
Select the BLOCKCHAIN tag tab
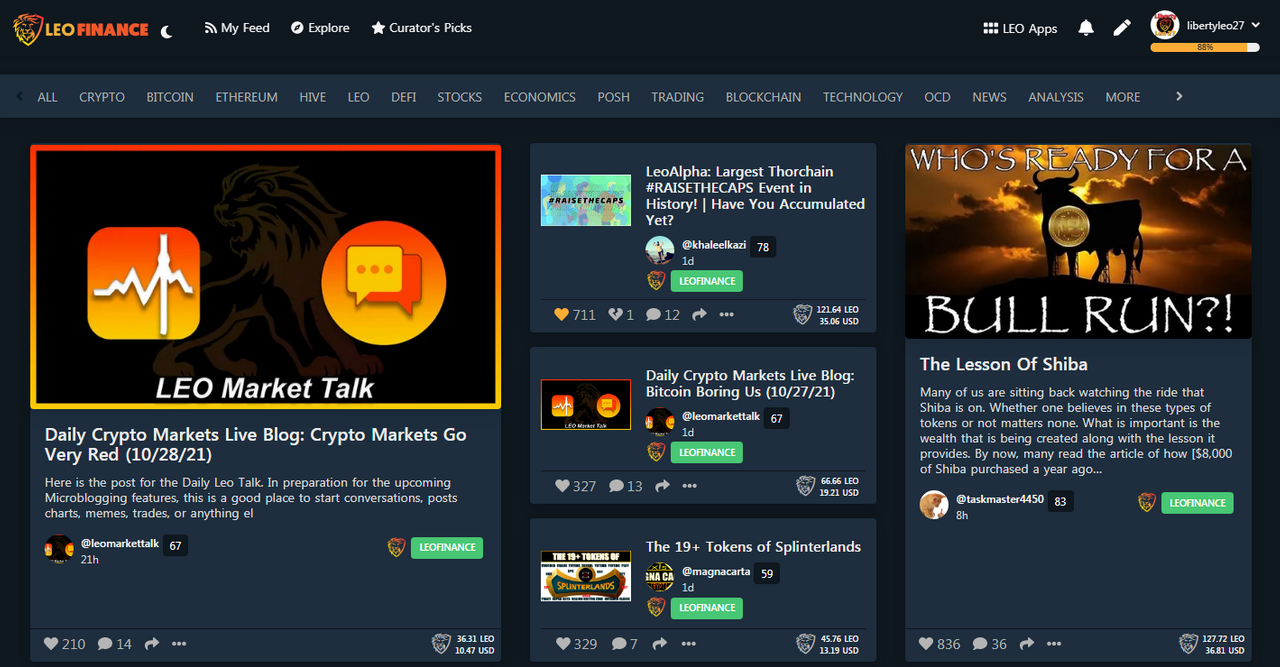(764, 97)
